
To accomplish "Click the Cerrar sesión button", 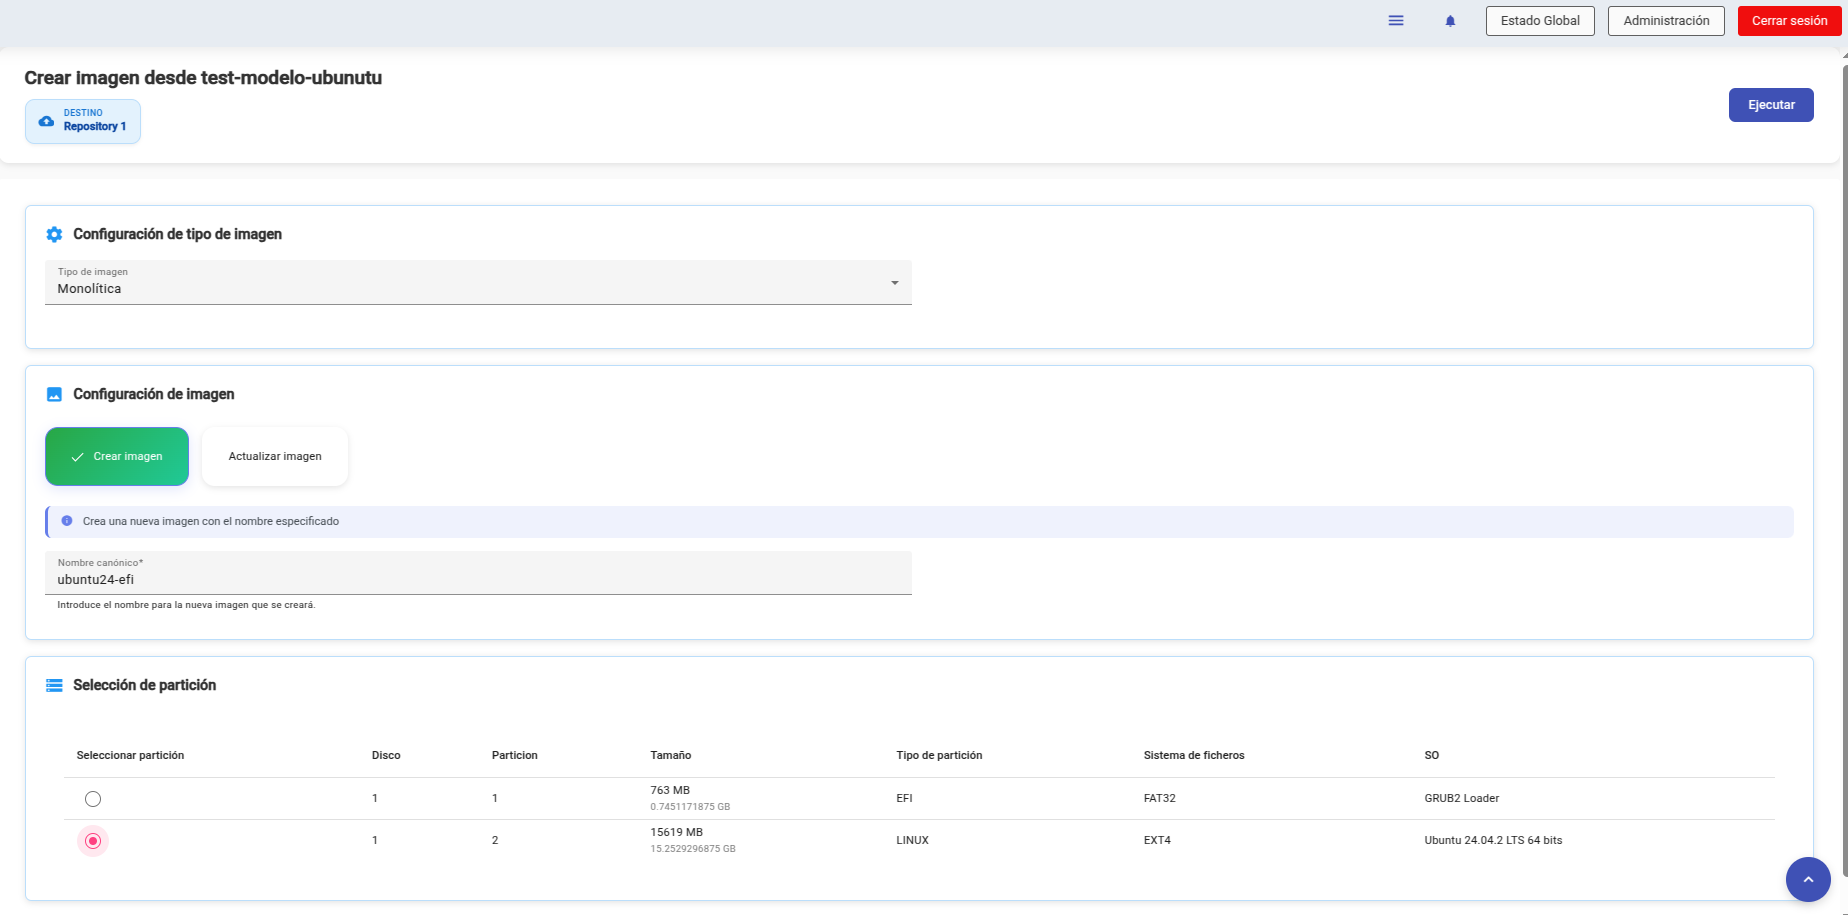I will coord(1789,21).
